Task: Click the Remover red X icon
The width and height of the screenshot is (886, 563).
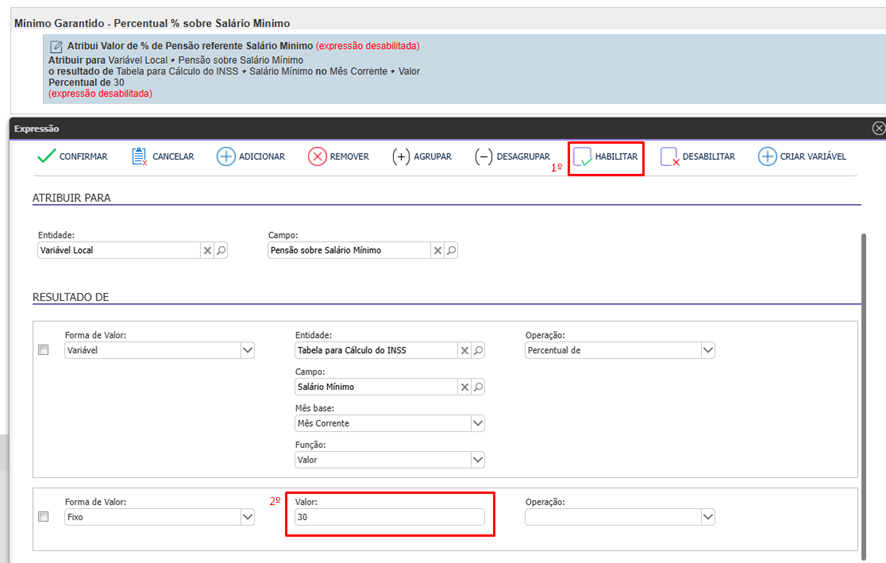Action: coord(317,157)
